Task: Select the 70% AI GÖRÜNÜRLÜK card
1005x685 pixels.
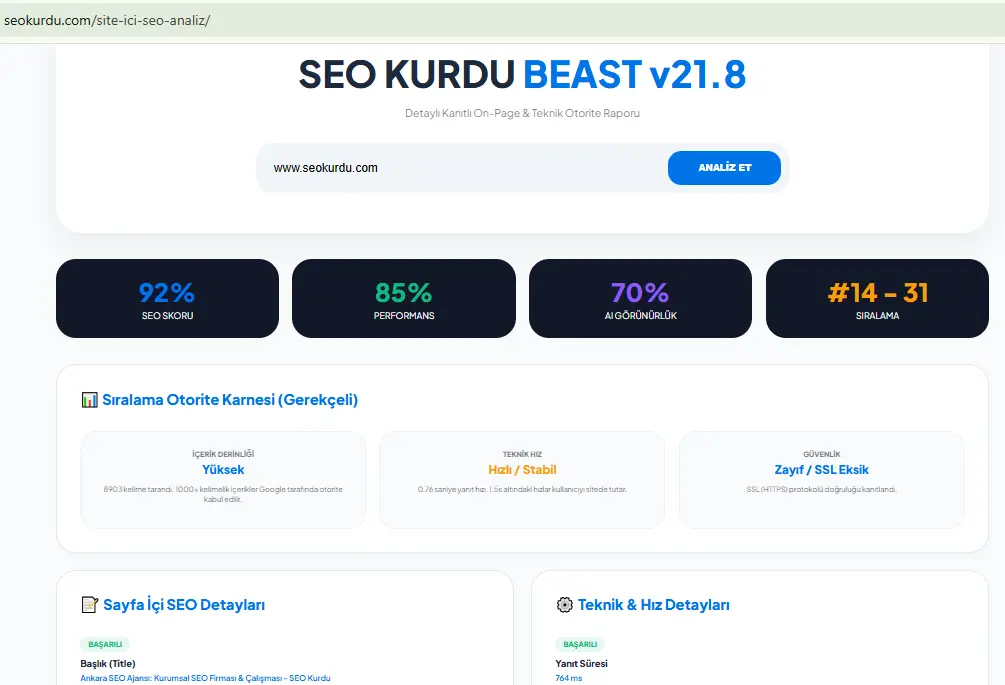Action: tap(640, 299)
